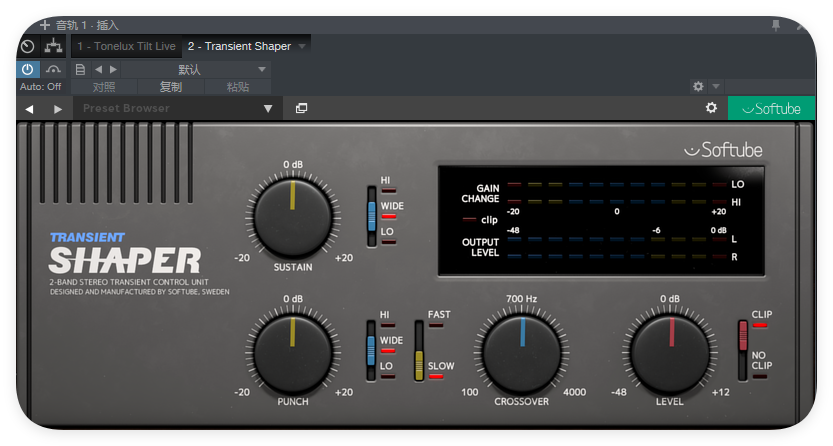Viewport: 833px width, 446px height.
Task: Click the OUTPUT LEVEL meter display
Action: click(x=617, y=248)
